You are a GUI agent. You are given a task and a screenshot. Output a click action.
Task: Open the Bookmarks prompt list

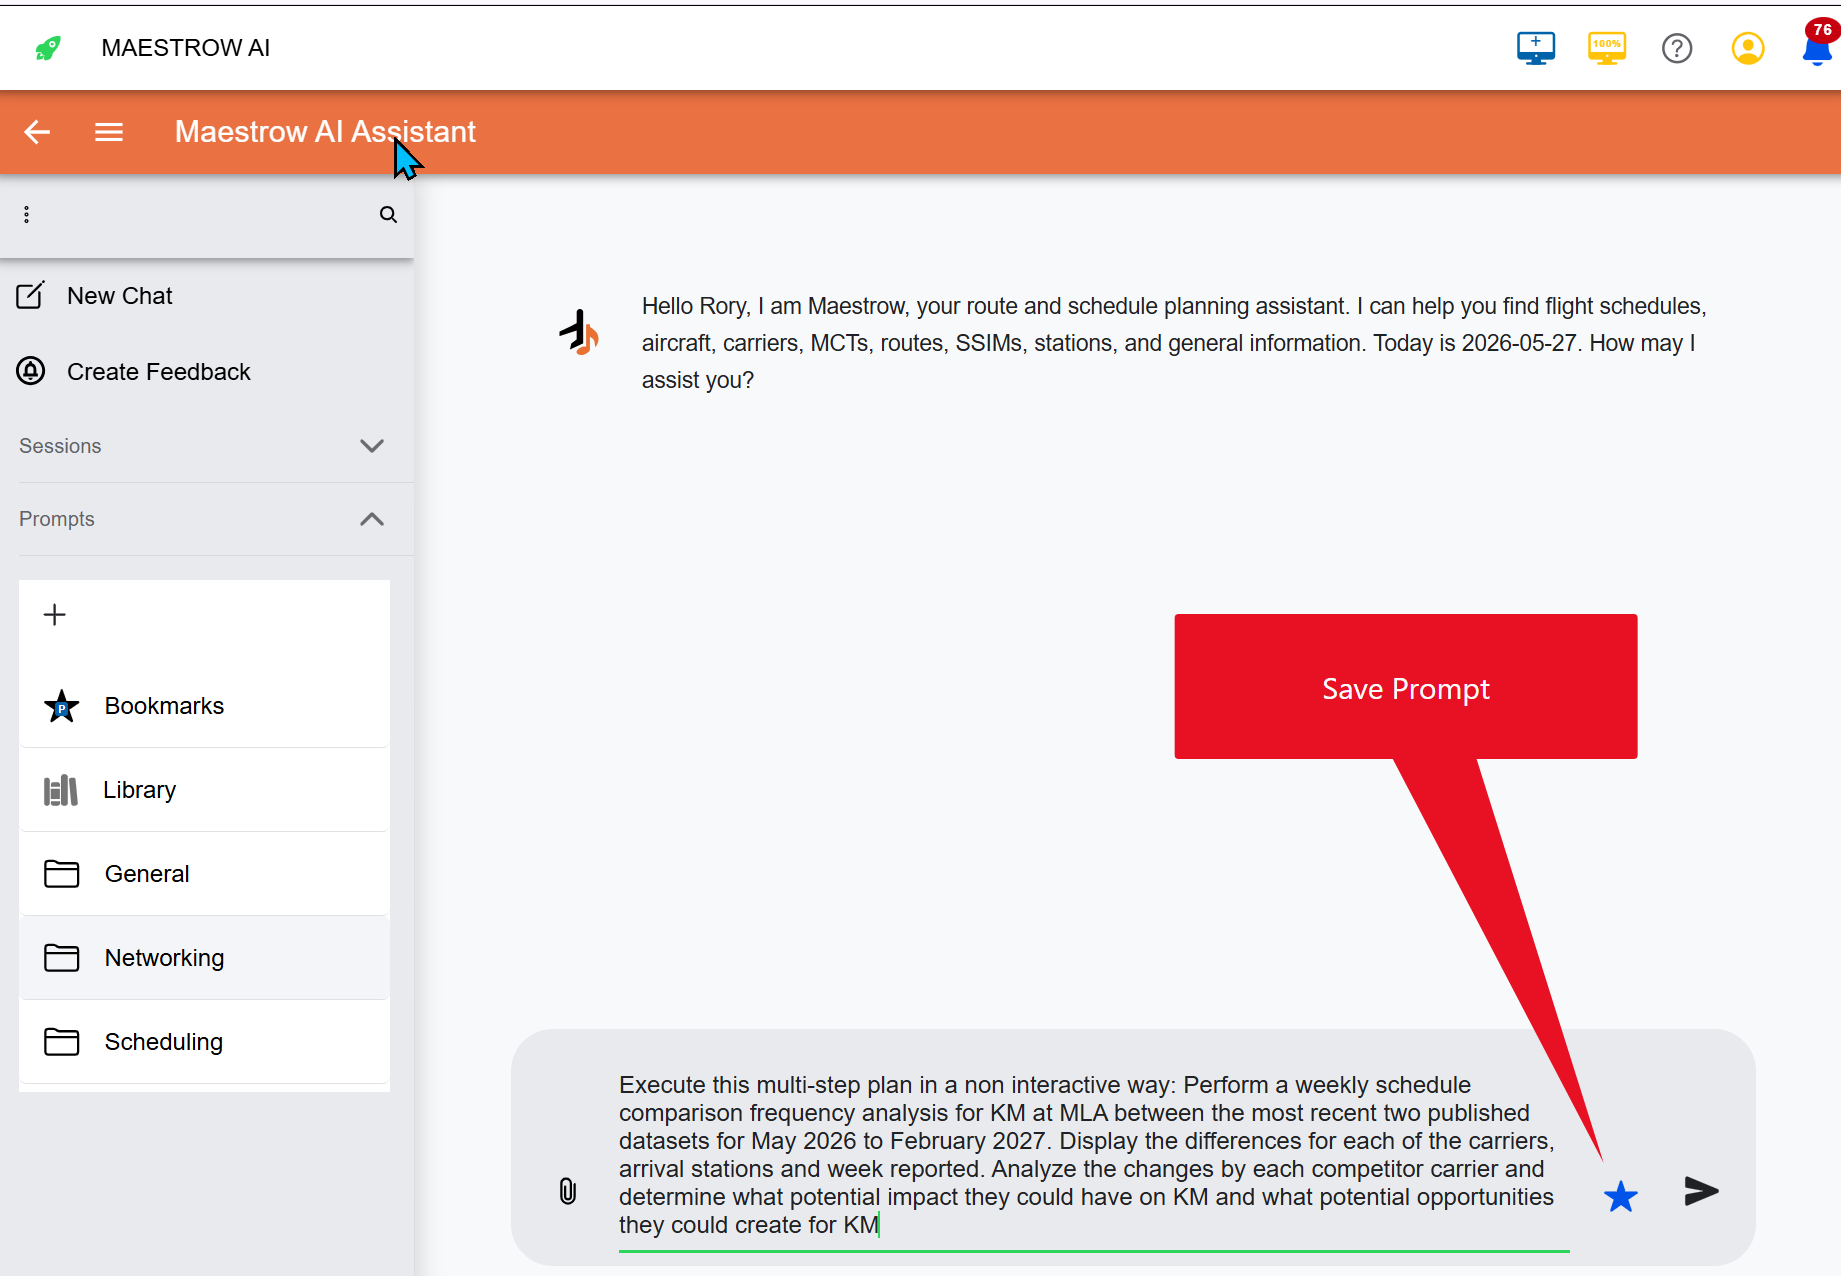[204, 706]
